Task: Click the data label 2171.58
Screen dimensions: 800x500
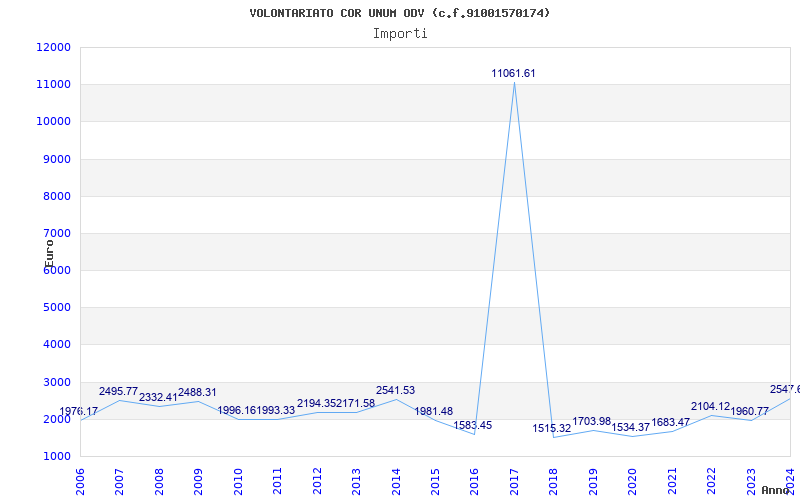Action: click(355, 403)
